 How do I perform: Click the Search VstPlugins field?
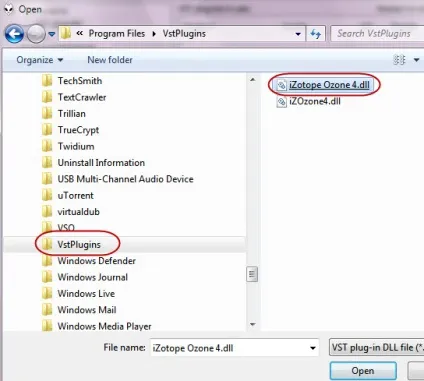tap(377, 34)
